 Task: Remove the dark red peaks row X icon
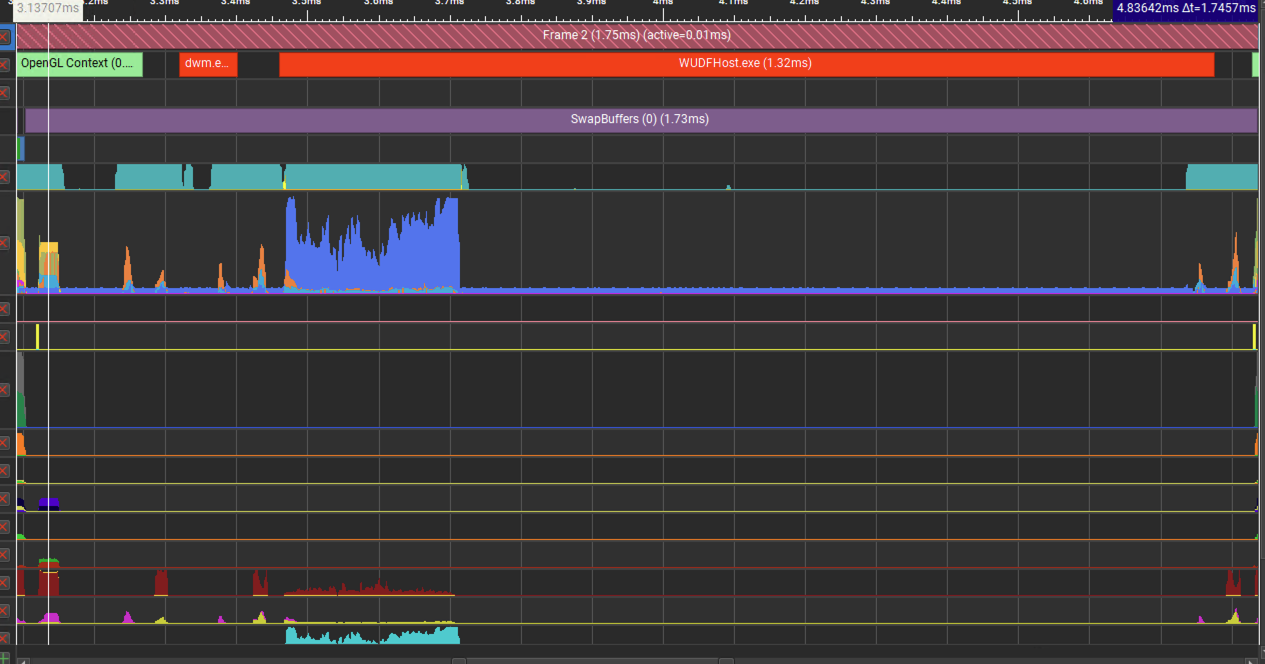5,582
